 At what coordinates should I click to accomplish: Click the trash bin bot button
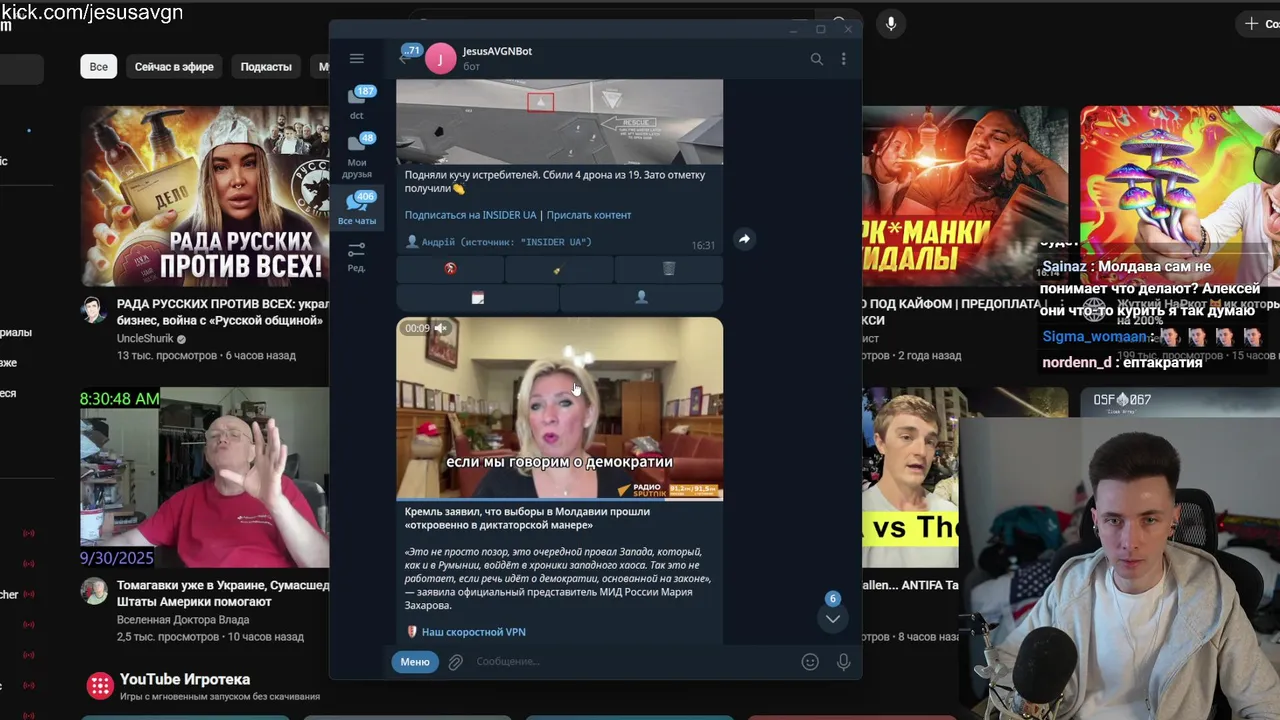click(x=668, y=269)
